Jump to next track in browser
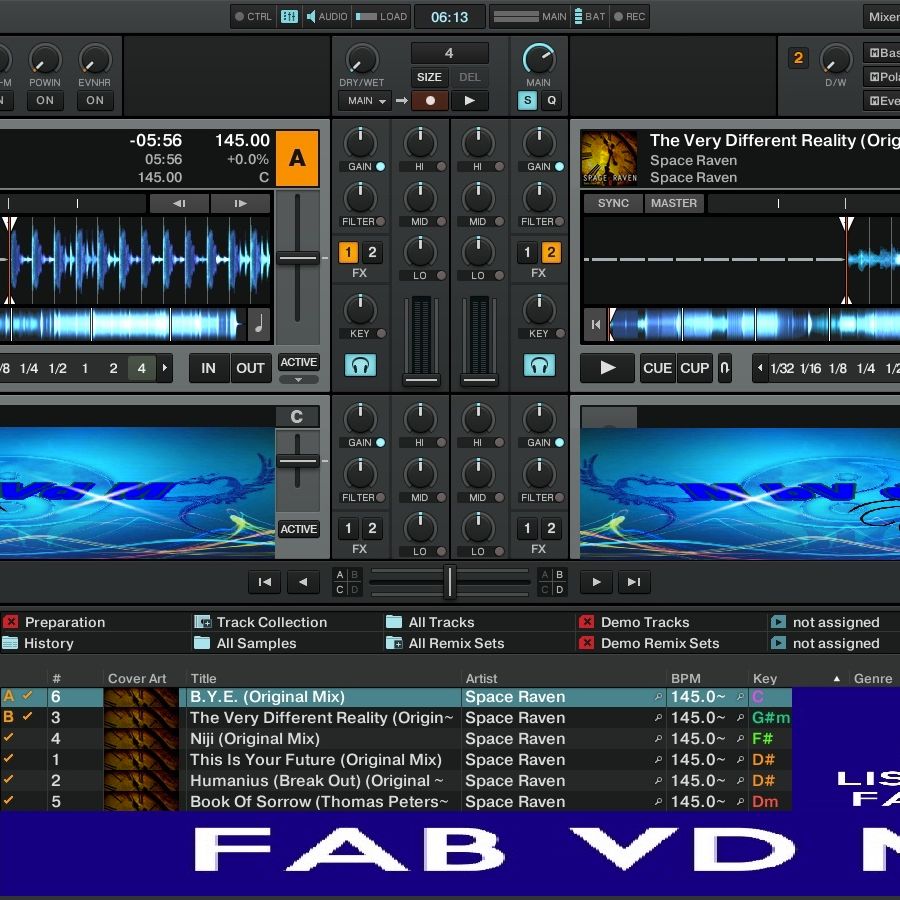 coord(634,582)
